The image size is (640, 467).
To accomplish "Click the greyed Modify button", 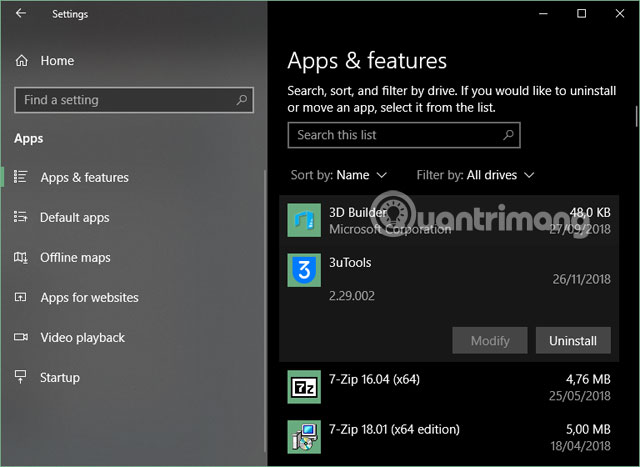I will 490,340.
